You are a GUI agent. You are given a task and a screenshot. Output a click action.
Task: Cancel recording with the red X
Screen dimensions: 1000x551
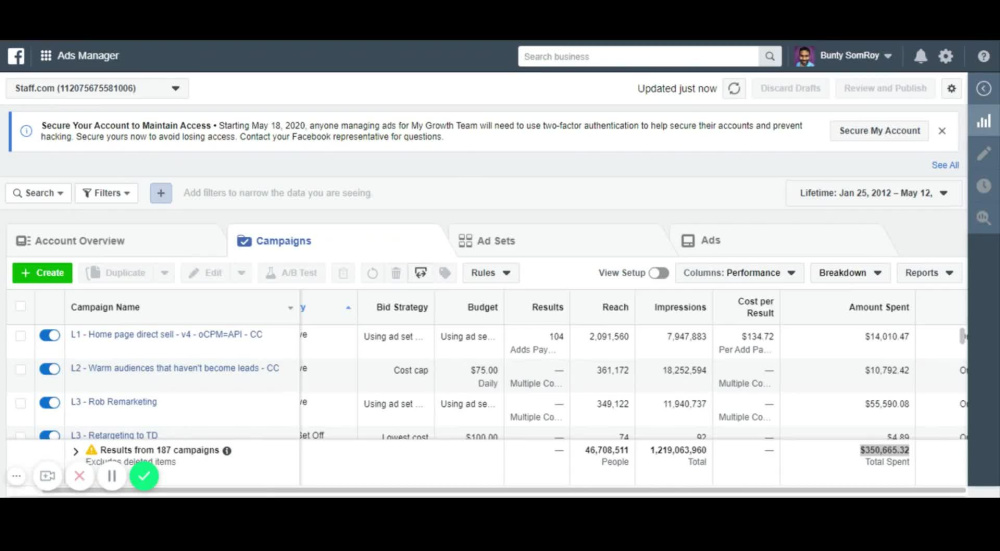tap(80, 476)
